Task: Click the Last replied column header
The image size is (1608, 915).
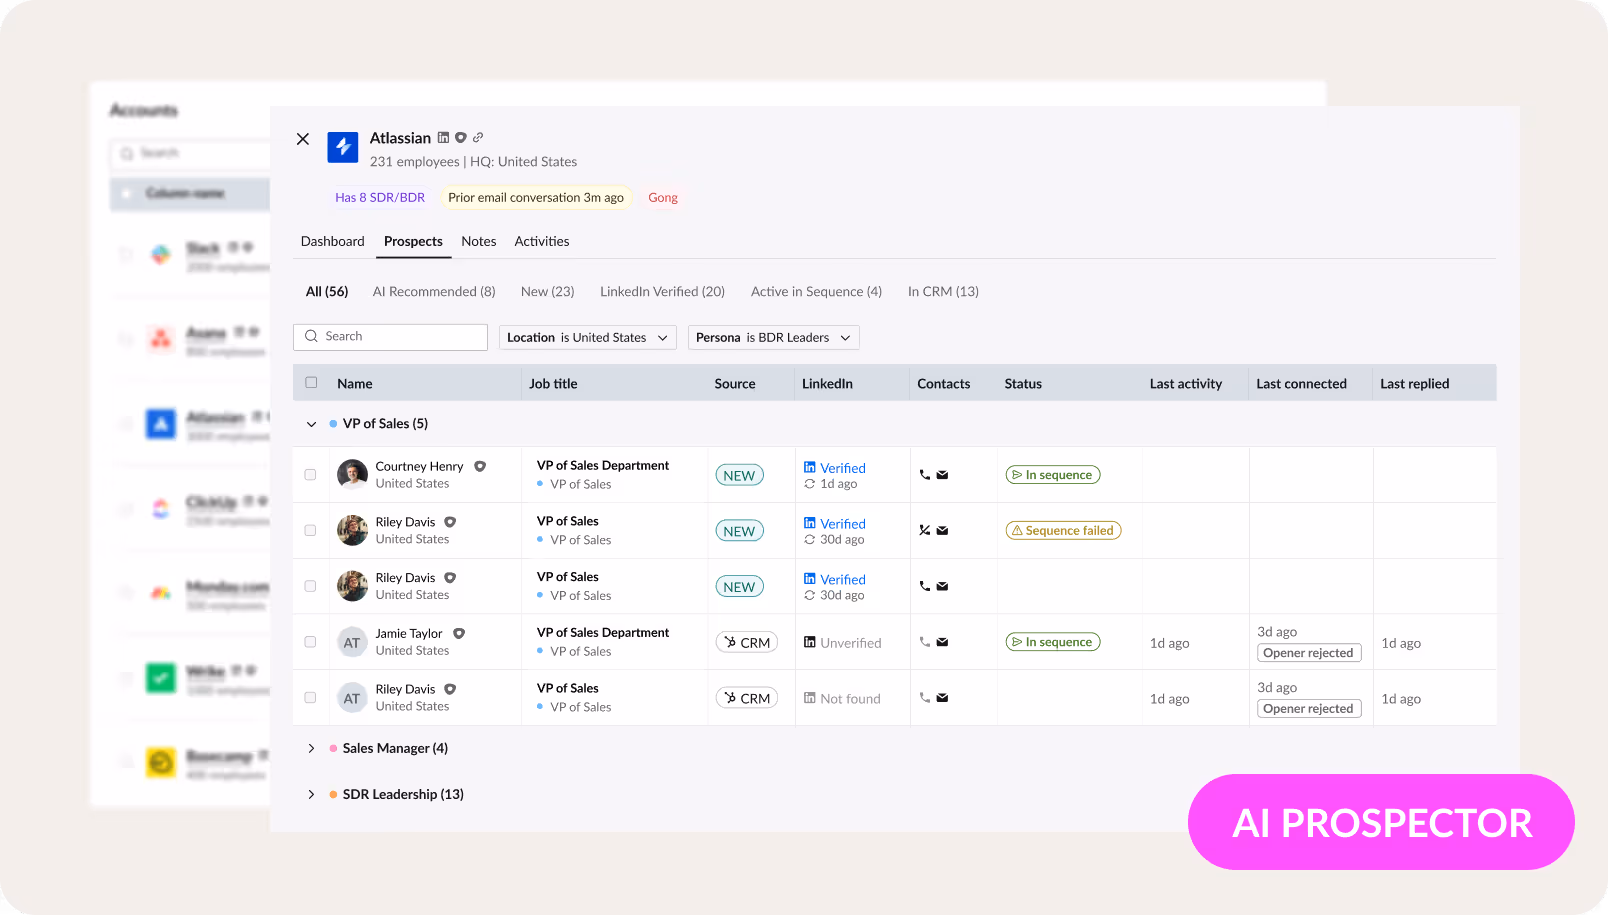Action: coord(1414,384)
